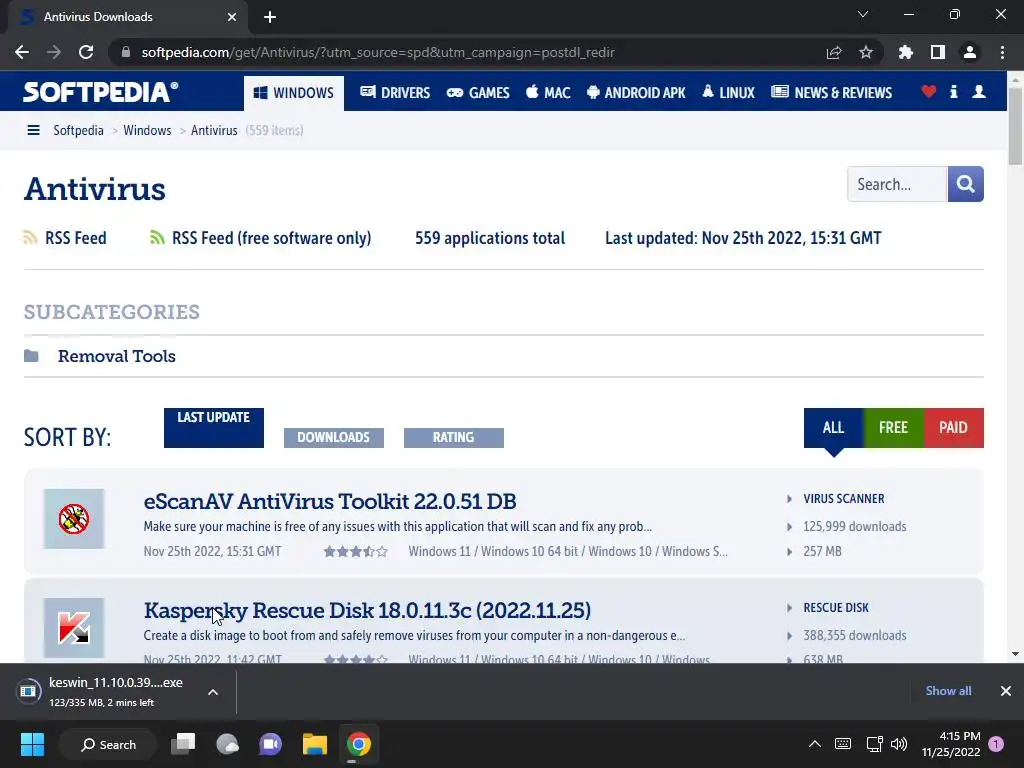Open the News & Reviews section
Viewport: 1024px width, 768px height.
[831, 93]
